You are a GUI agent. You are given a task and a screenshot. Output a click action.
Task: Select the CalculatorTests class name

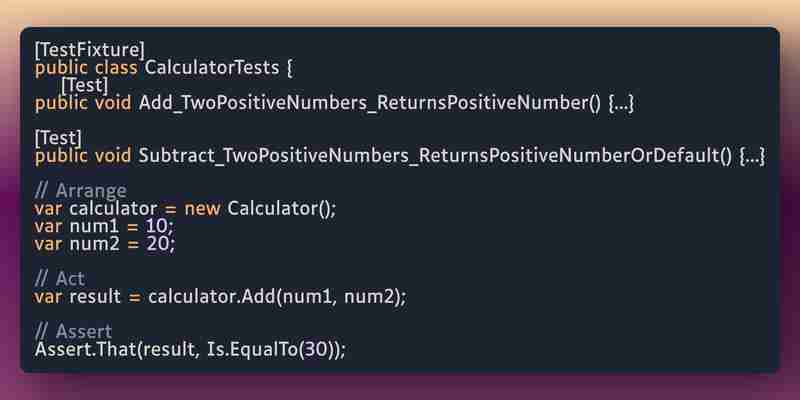click(x=212, y=68)
